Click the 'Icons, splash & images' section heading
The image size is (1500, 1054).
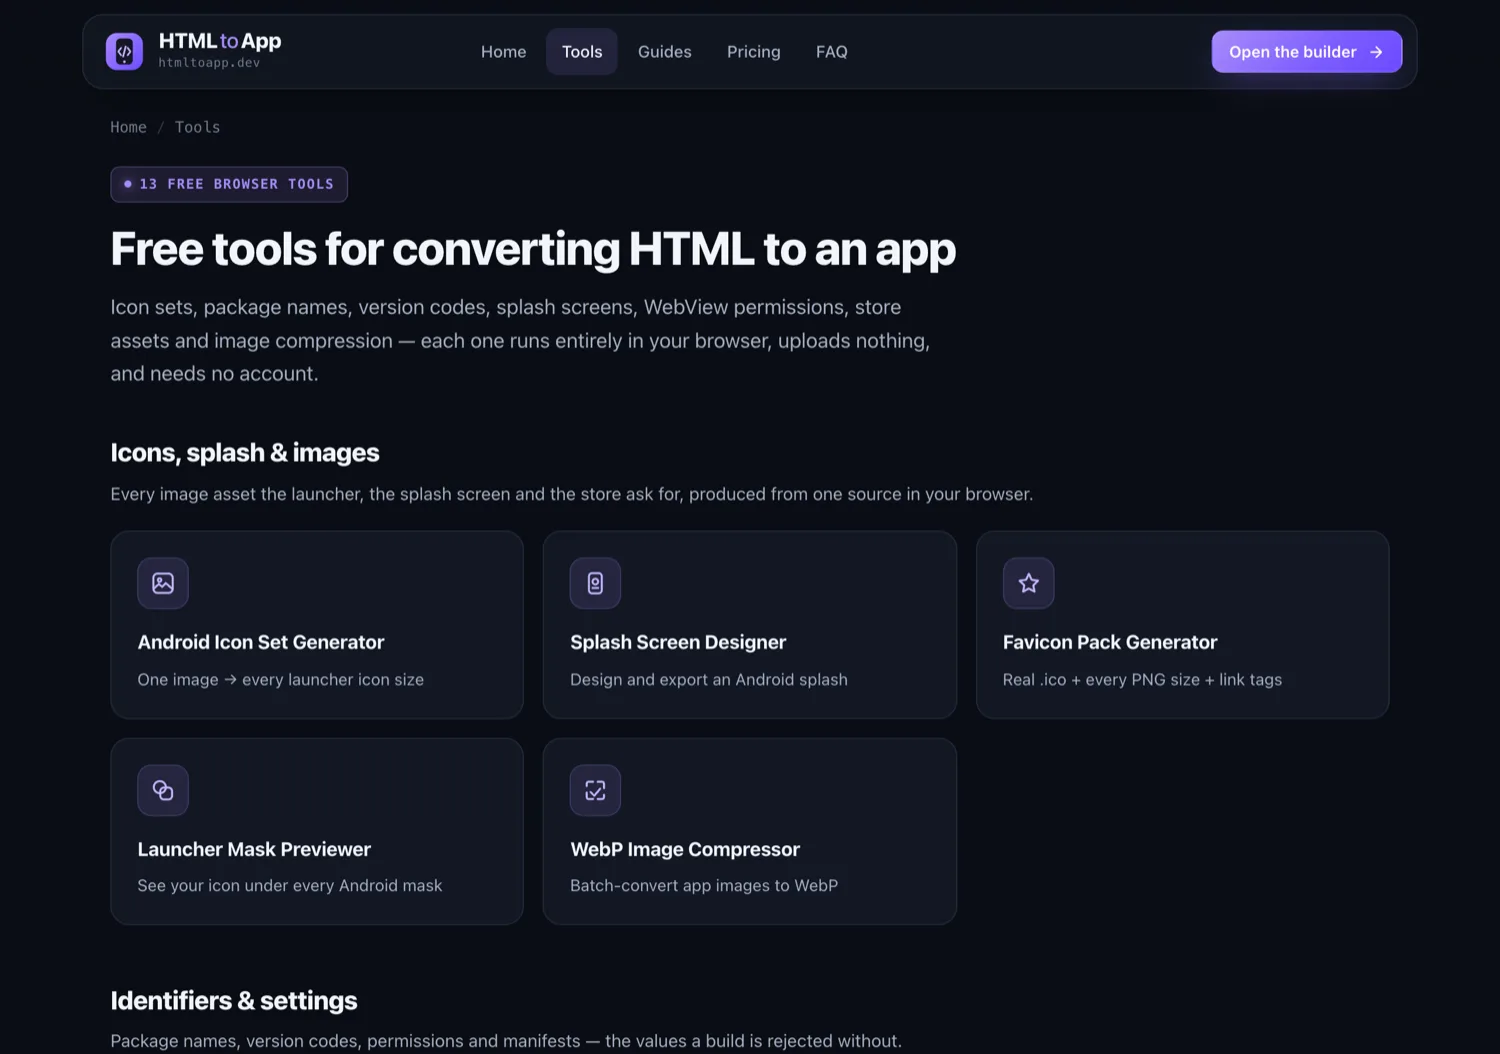(245, 453)
